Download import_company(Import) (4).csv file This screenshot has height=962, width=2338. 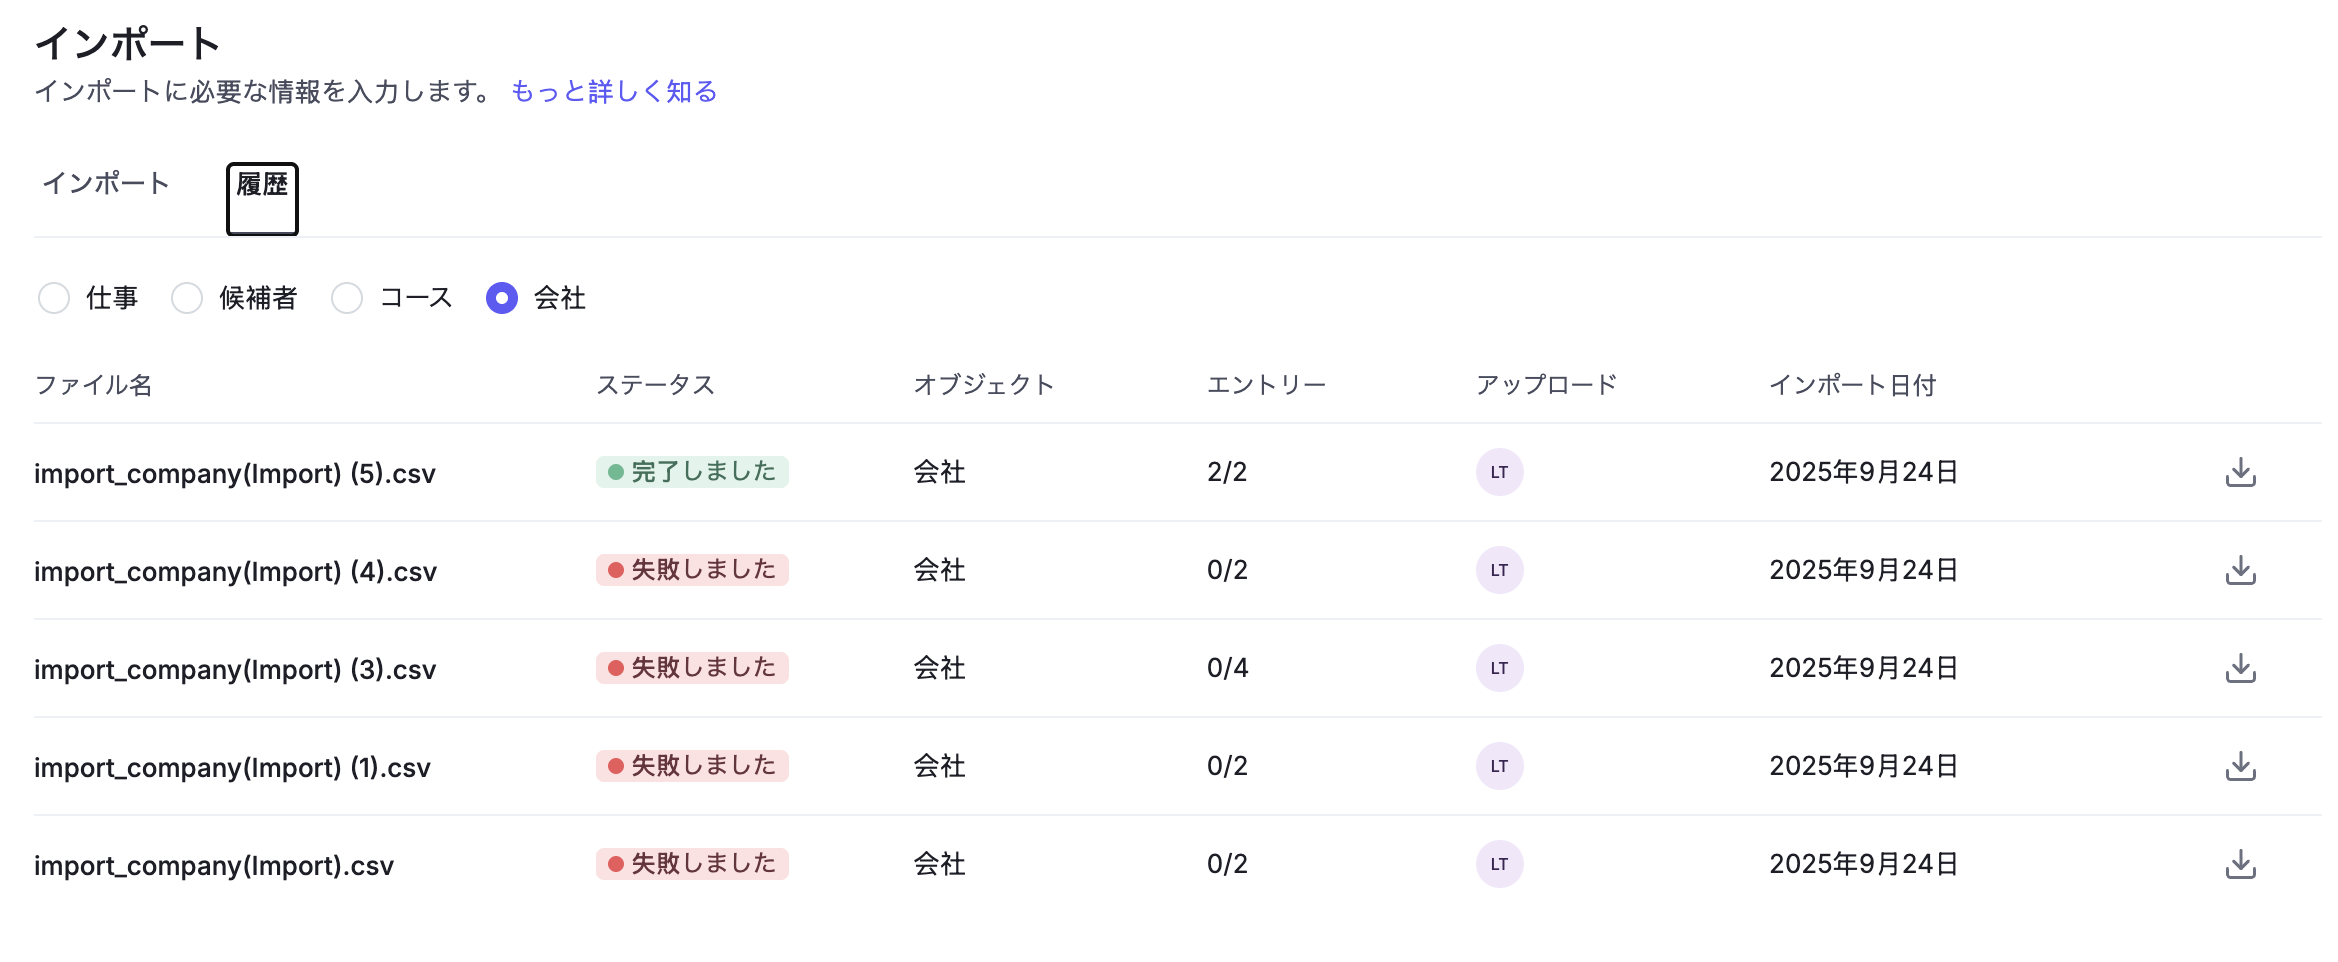[x=2240, y=570]
